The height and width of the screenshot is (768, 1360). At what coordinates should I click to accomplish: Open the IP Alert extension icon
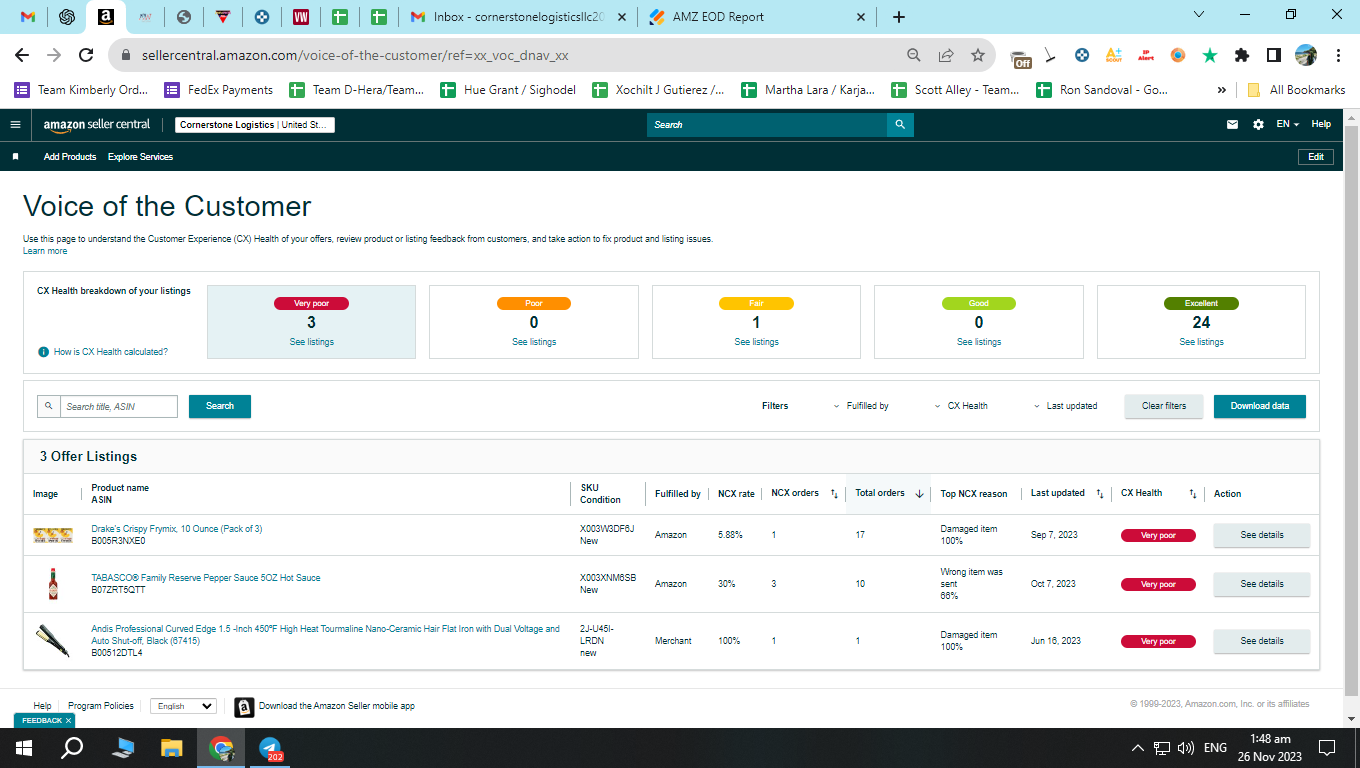pos(1146,55)
